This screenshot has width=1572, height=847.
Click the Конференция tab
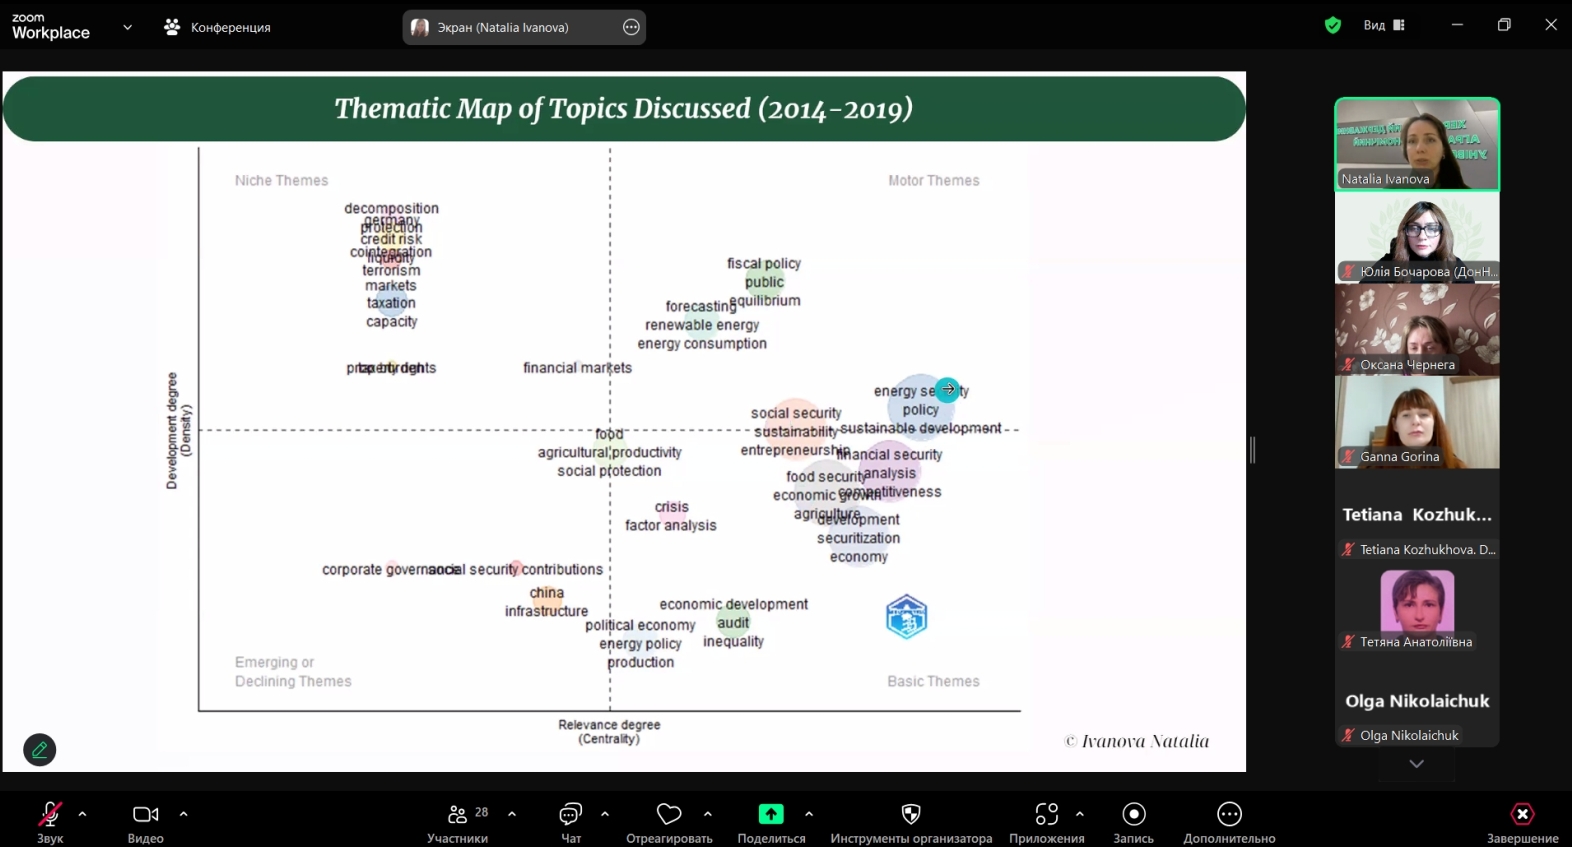pyautogui.click(x=218, y=27)
